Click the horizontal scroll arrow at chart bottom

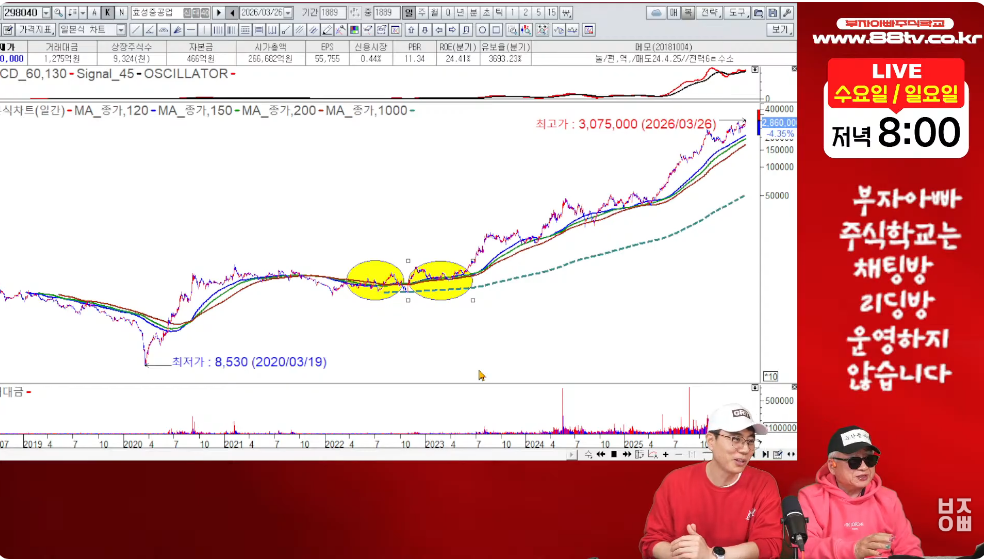click(x=572, y=455)
